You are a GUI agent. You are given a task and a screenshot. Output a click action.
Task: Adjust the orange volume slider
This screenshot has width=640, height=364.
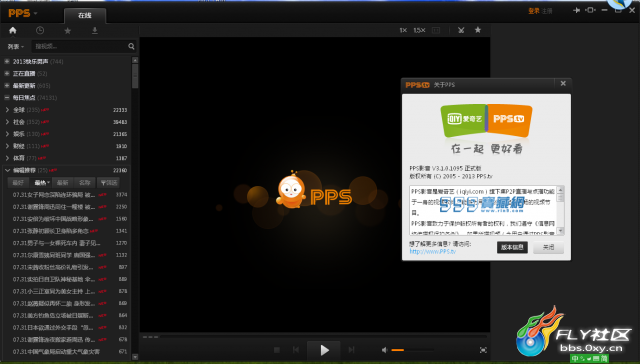click(x=412, y=350)
